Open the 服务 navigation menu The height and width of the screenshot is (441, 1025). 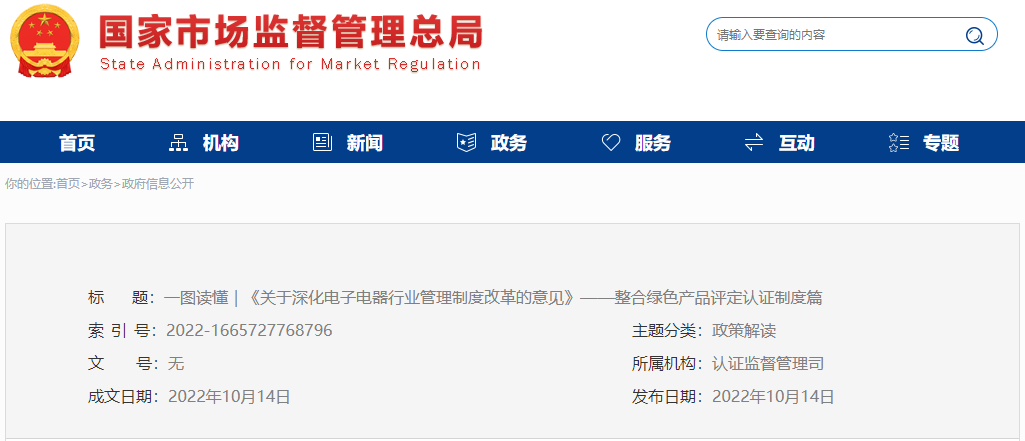[652, 142]
